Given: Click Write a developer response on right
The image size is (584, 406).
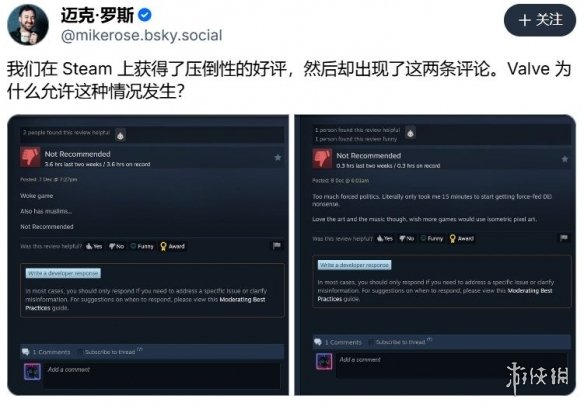Looking at the screenshot, I should [354, 265].
